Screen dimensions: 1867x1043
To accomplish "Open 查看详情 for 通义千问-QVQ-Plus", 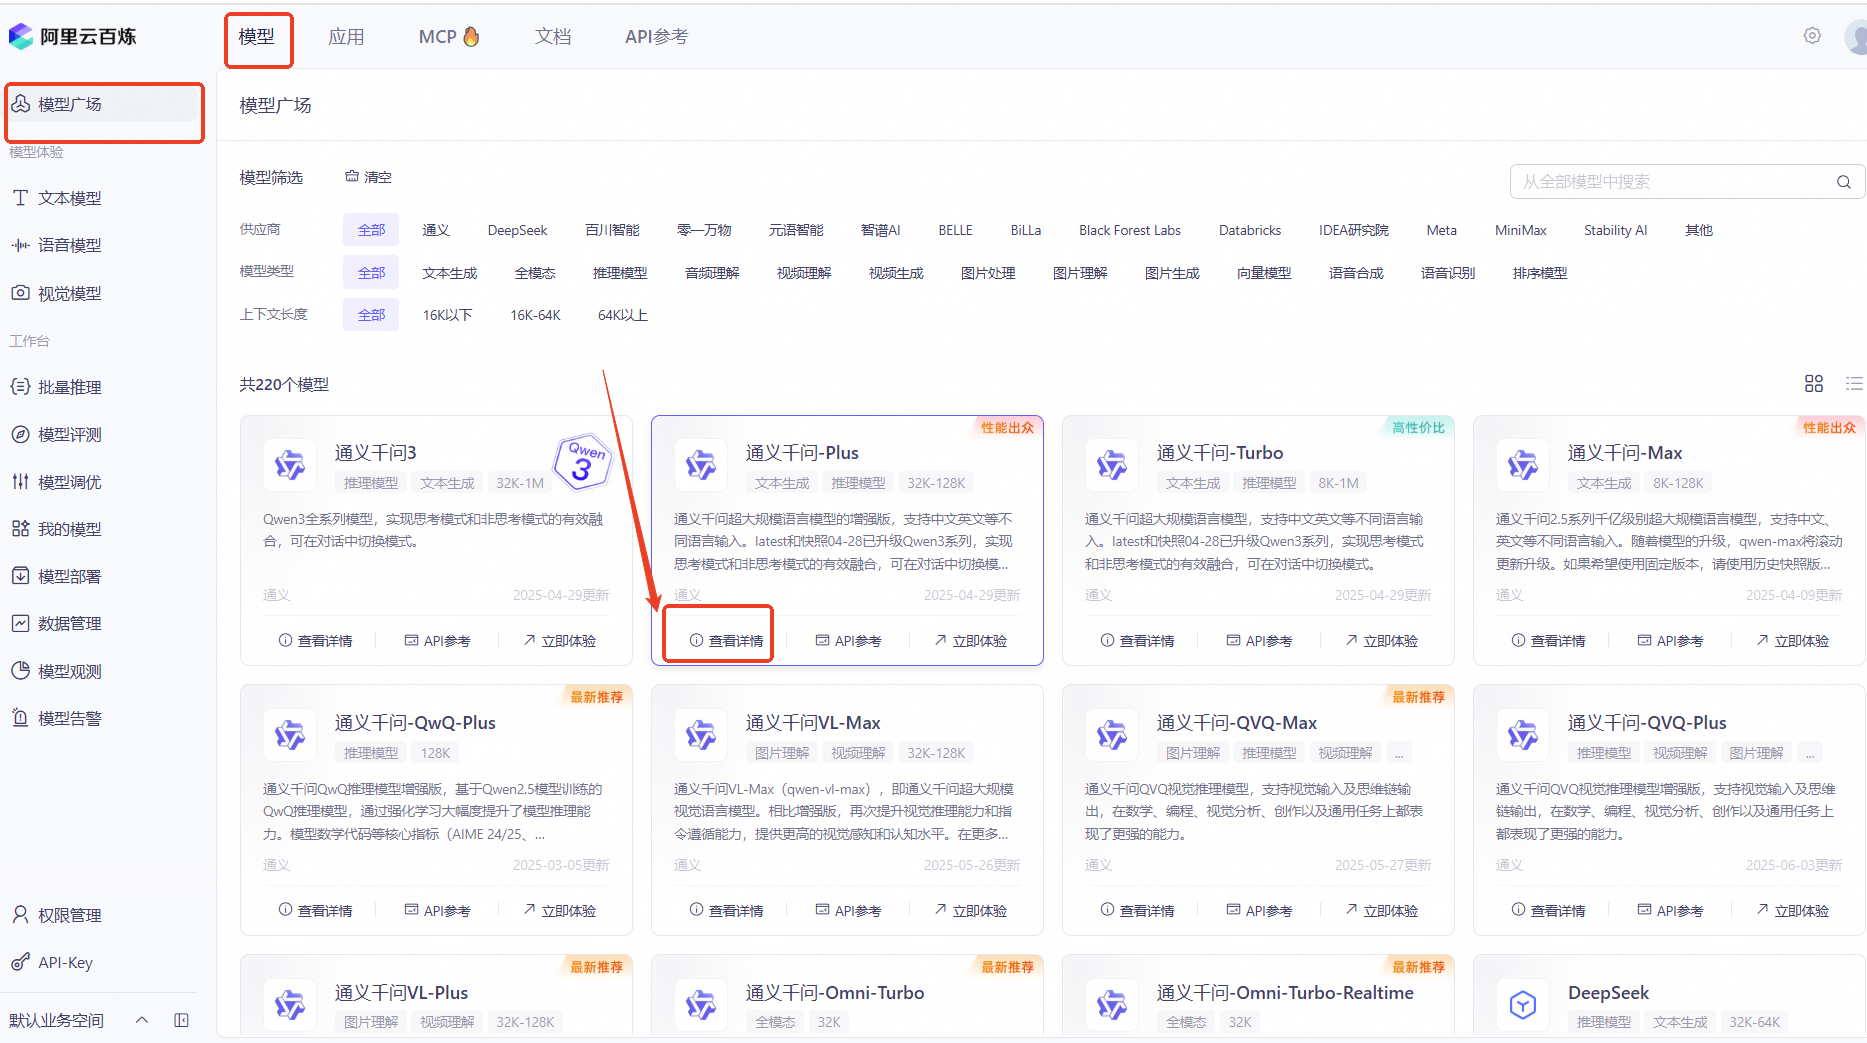I will tap(1548, 911).
